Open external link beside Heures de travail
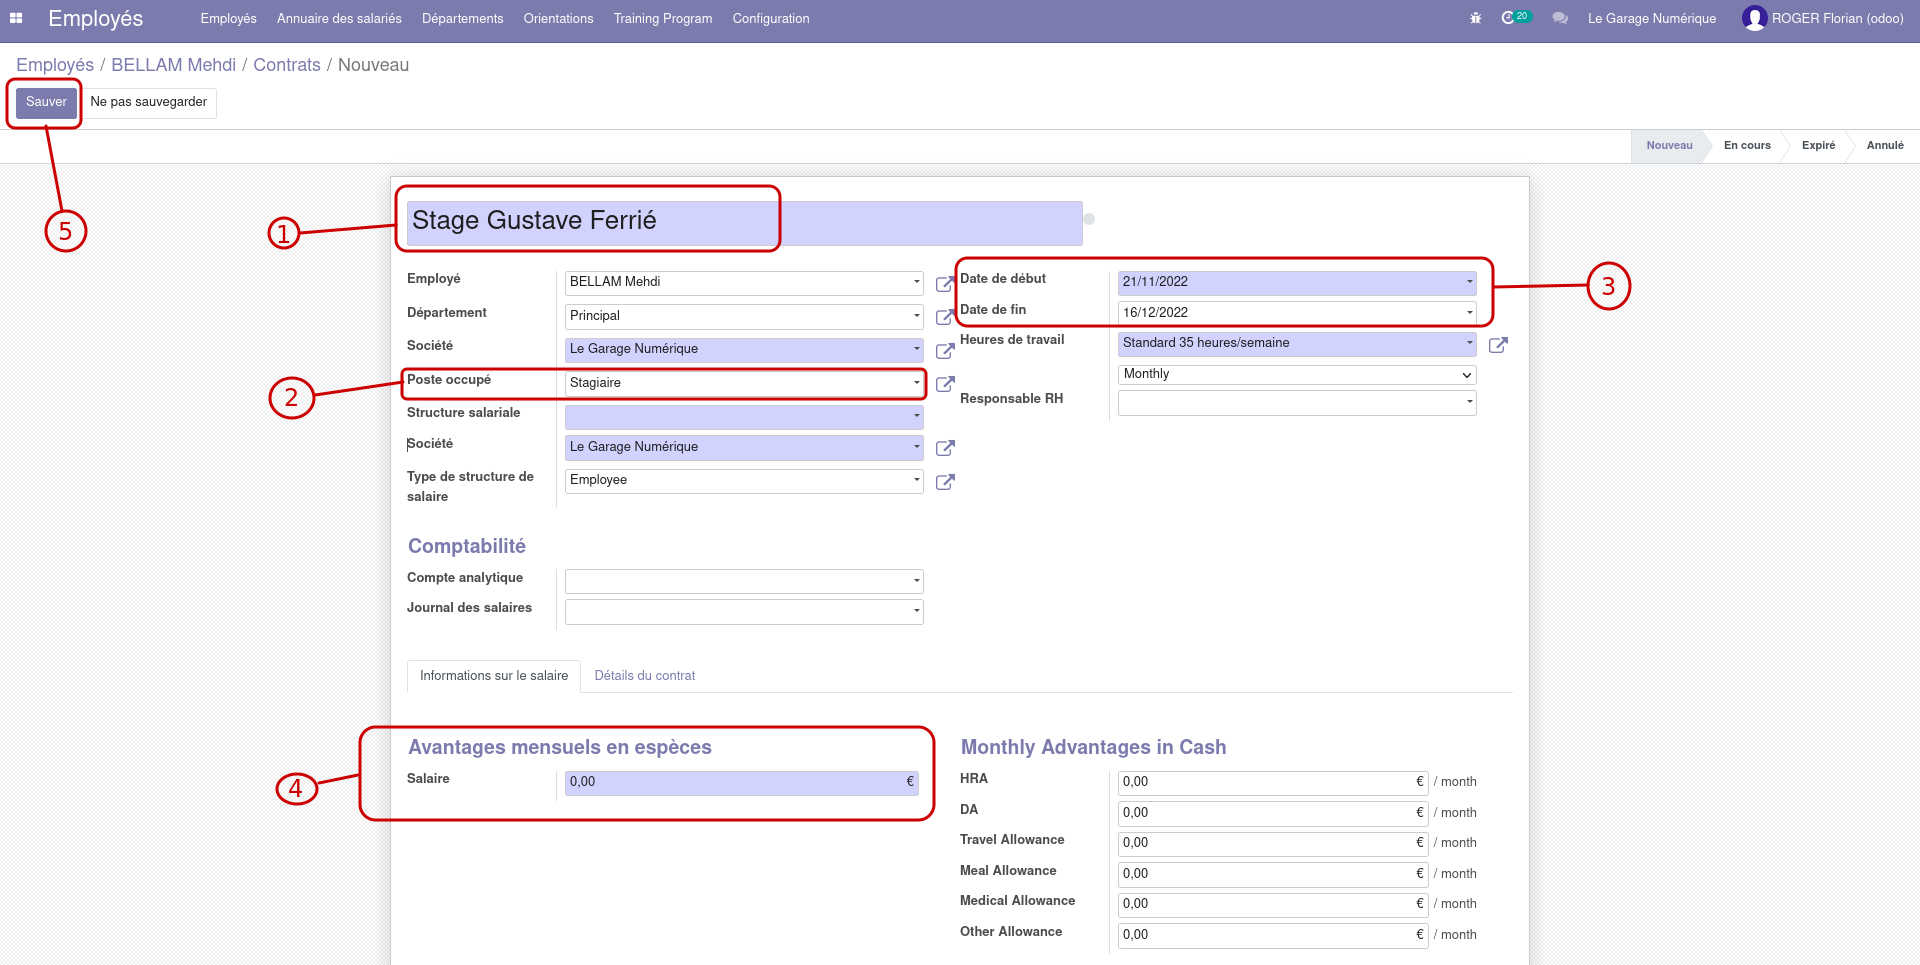 tap(1497, 345)
